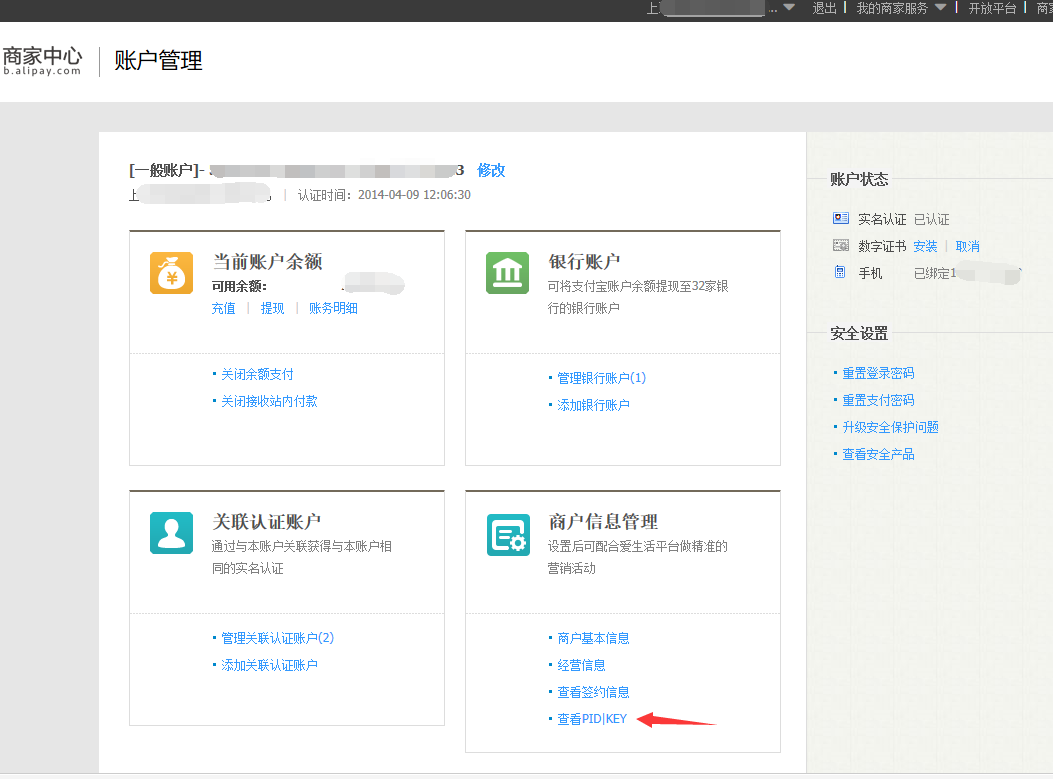The height and width of the screenshot is (779, 1053).
Task: Click the 提现 withdraw link
Action: coord(273,308)
